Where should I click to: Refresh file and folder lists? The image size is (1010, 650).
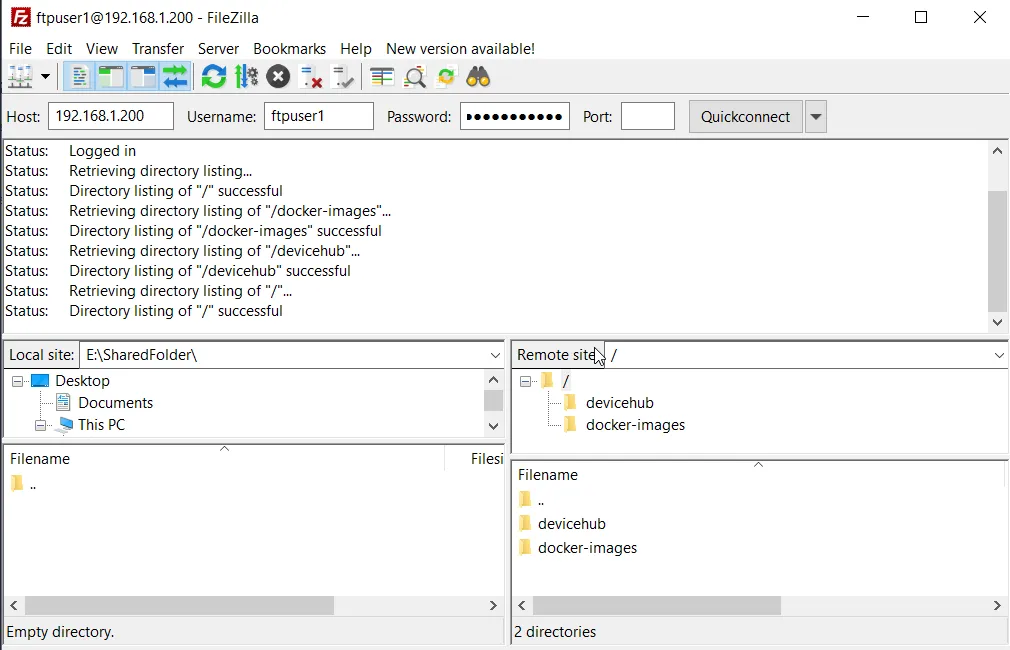(214, 77)
